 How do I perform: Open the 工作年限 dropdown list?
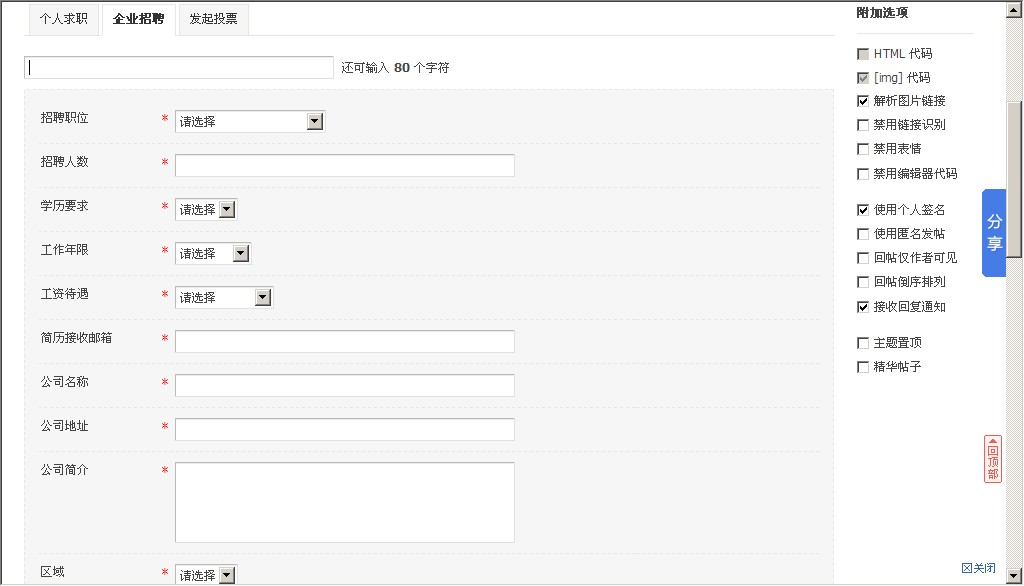pyautogui.click(x=213, y=253)
